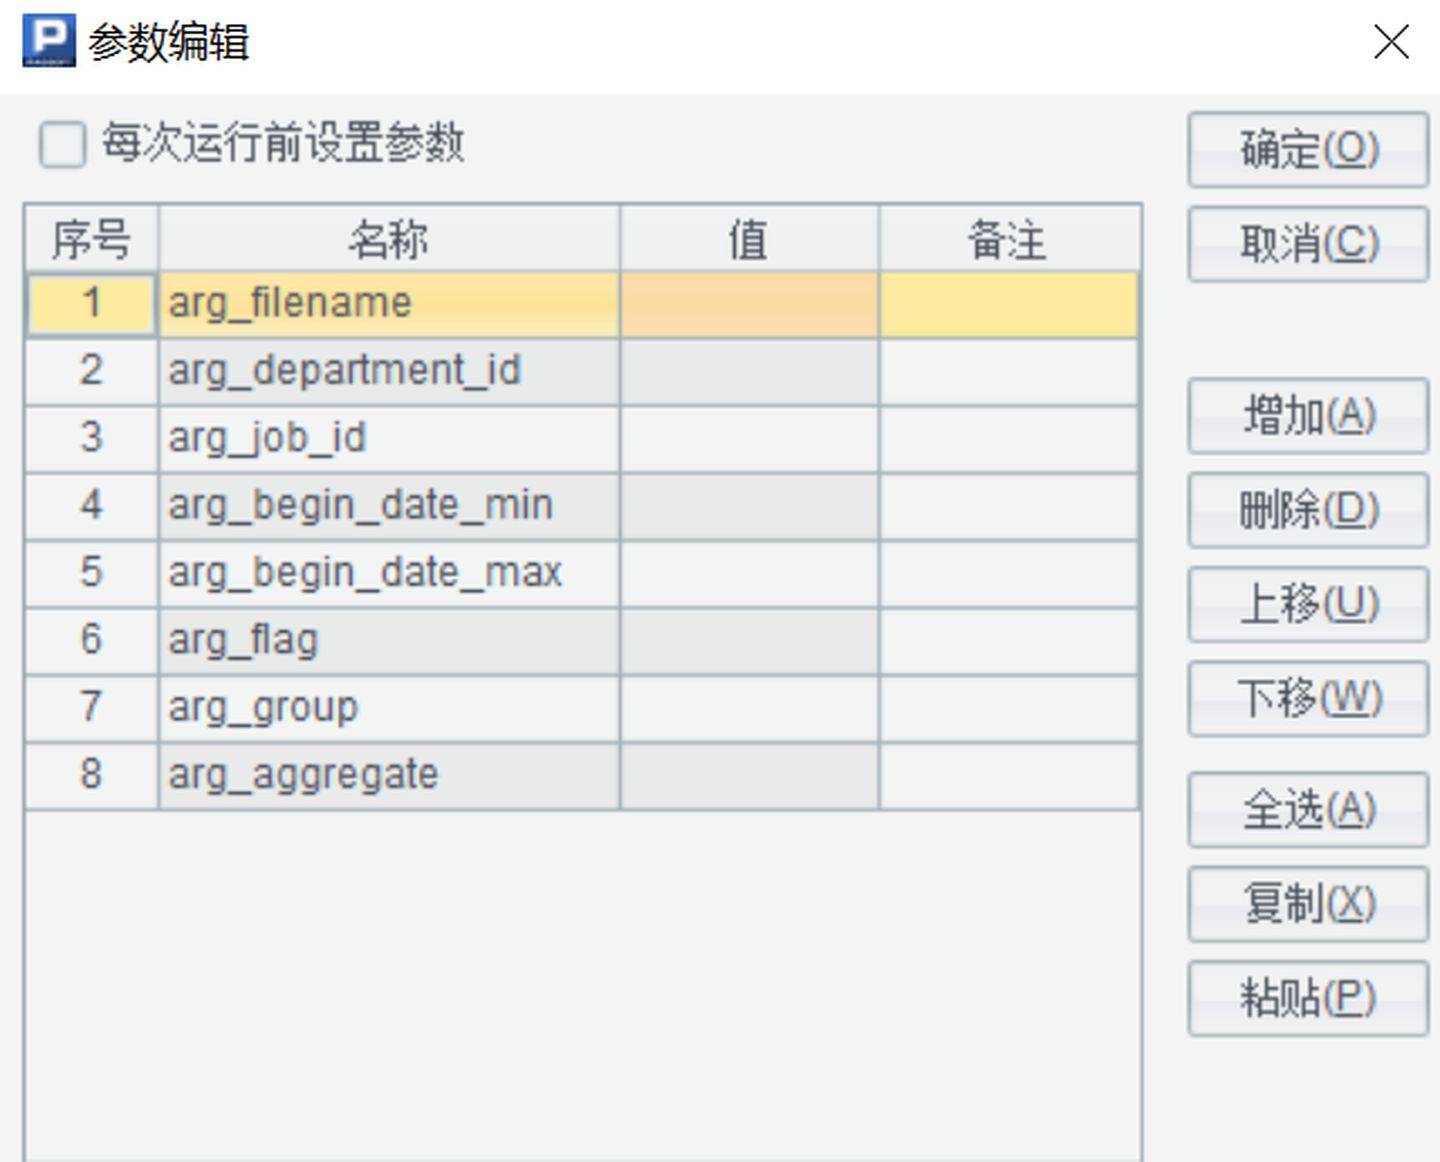The width and height of the screenshot is (1440, 1162).
Task: Click the 备注 cell for arg_job_id
Action: tap(1009, 439)
